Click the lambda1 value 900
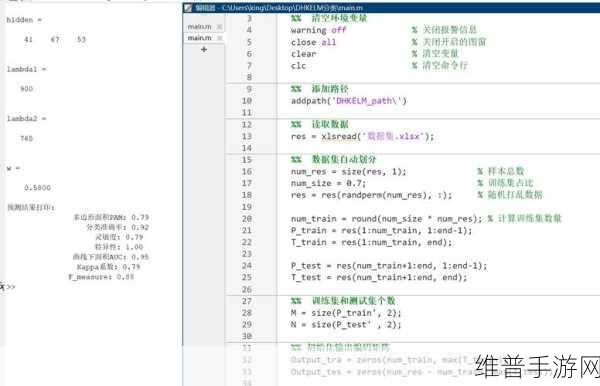Image resolution: width=600 pixels, height=386 pixels. click(26, 89)
